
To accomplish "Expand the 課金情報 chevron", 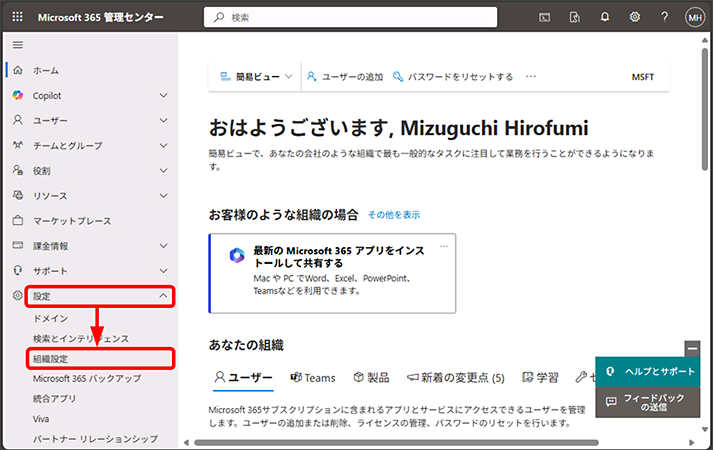I will pyautogui.click(x=163, y=245).
